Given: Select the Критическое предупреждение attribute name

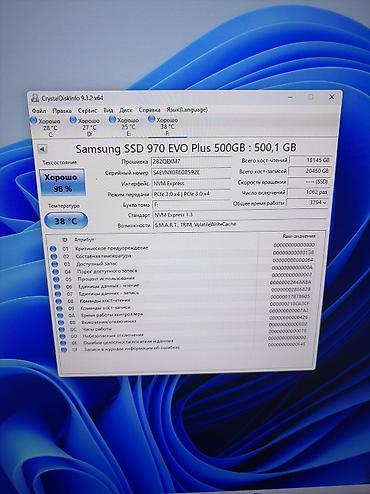Looking at the screenshot, I should [112, 248].
